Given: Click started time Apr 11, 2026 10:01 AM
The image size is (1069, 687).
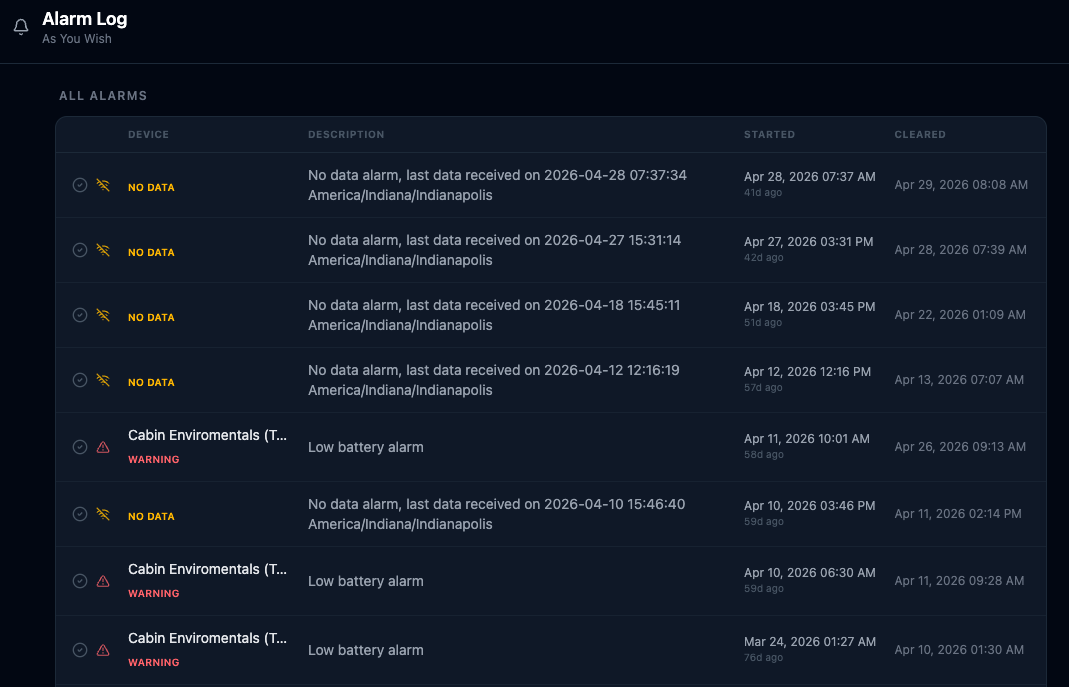Looking at the screenshot, I should click(x=807, y=439).
